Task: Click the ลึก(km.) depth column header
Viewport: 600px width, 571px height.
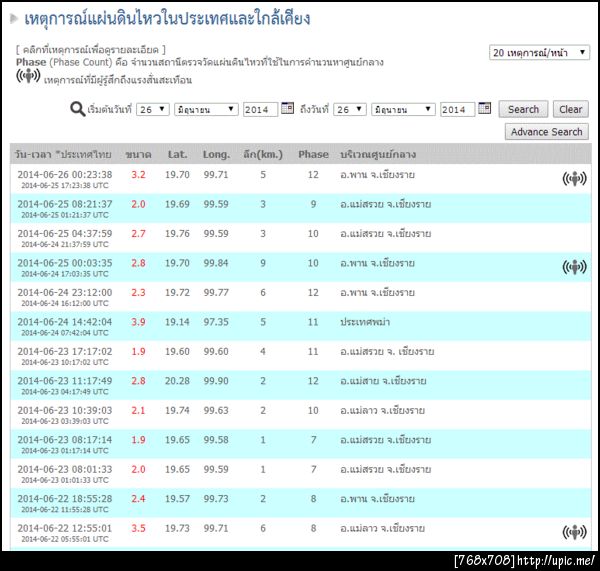Action: [x=263, y=154]
